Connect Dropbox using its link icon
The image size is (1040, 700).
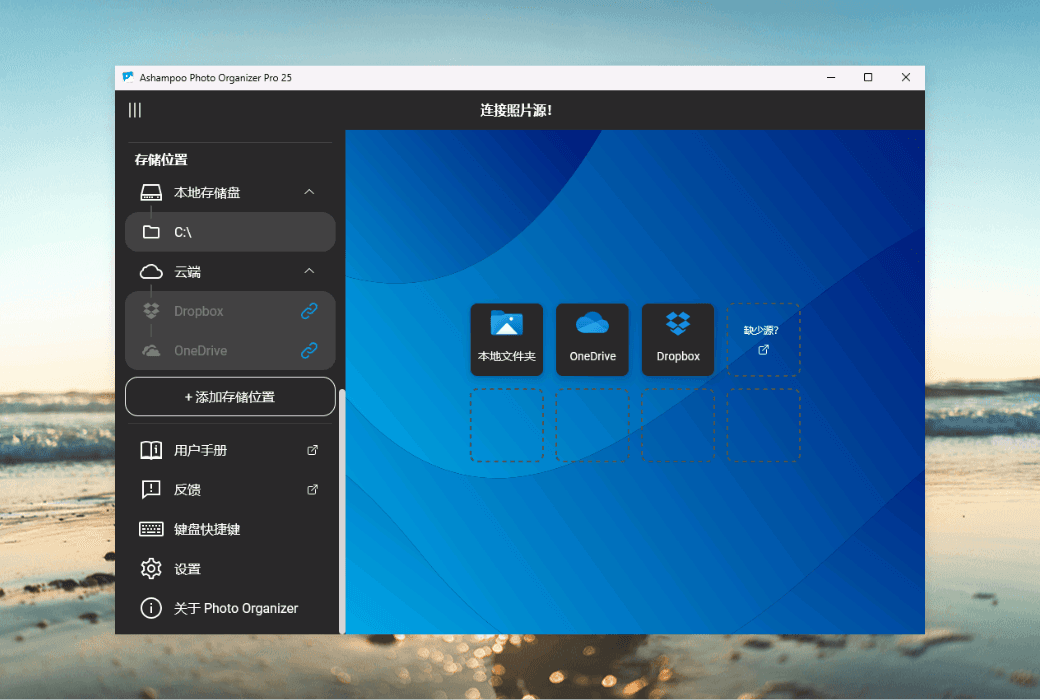[x=309, y=311]
